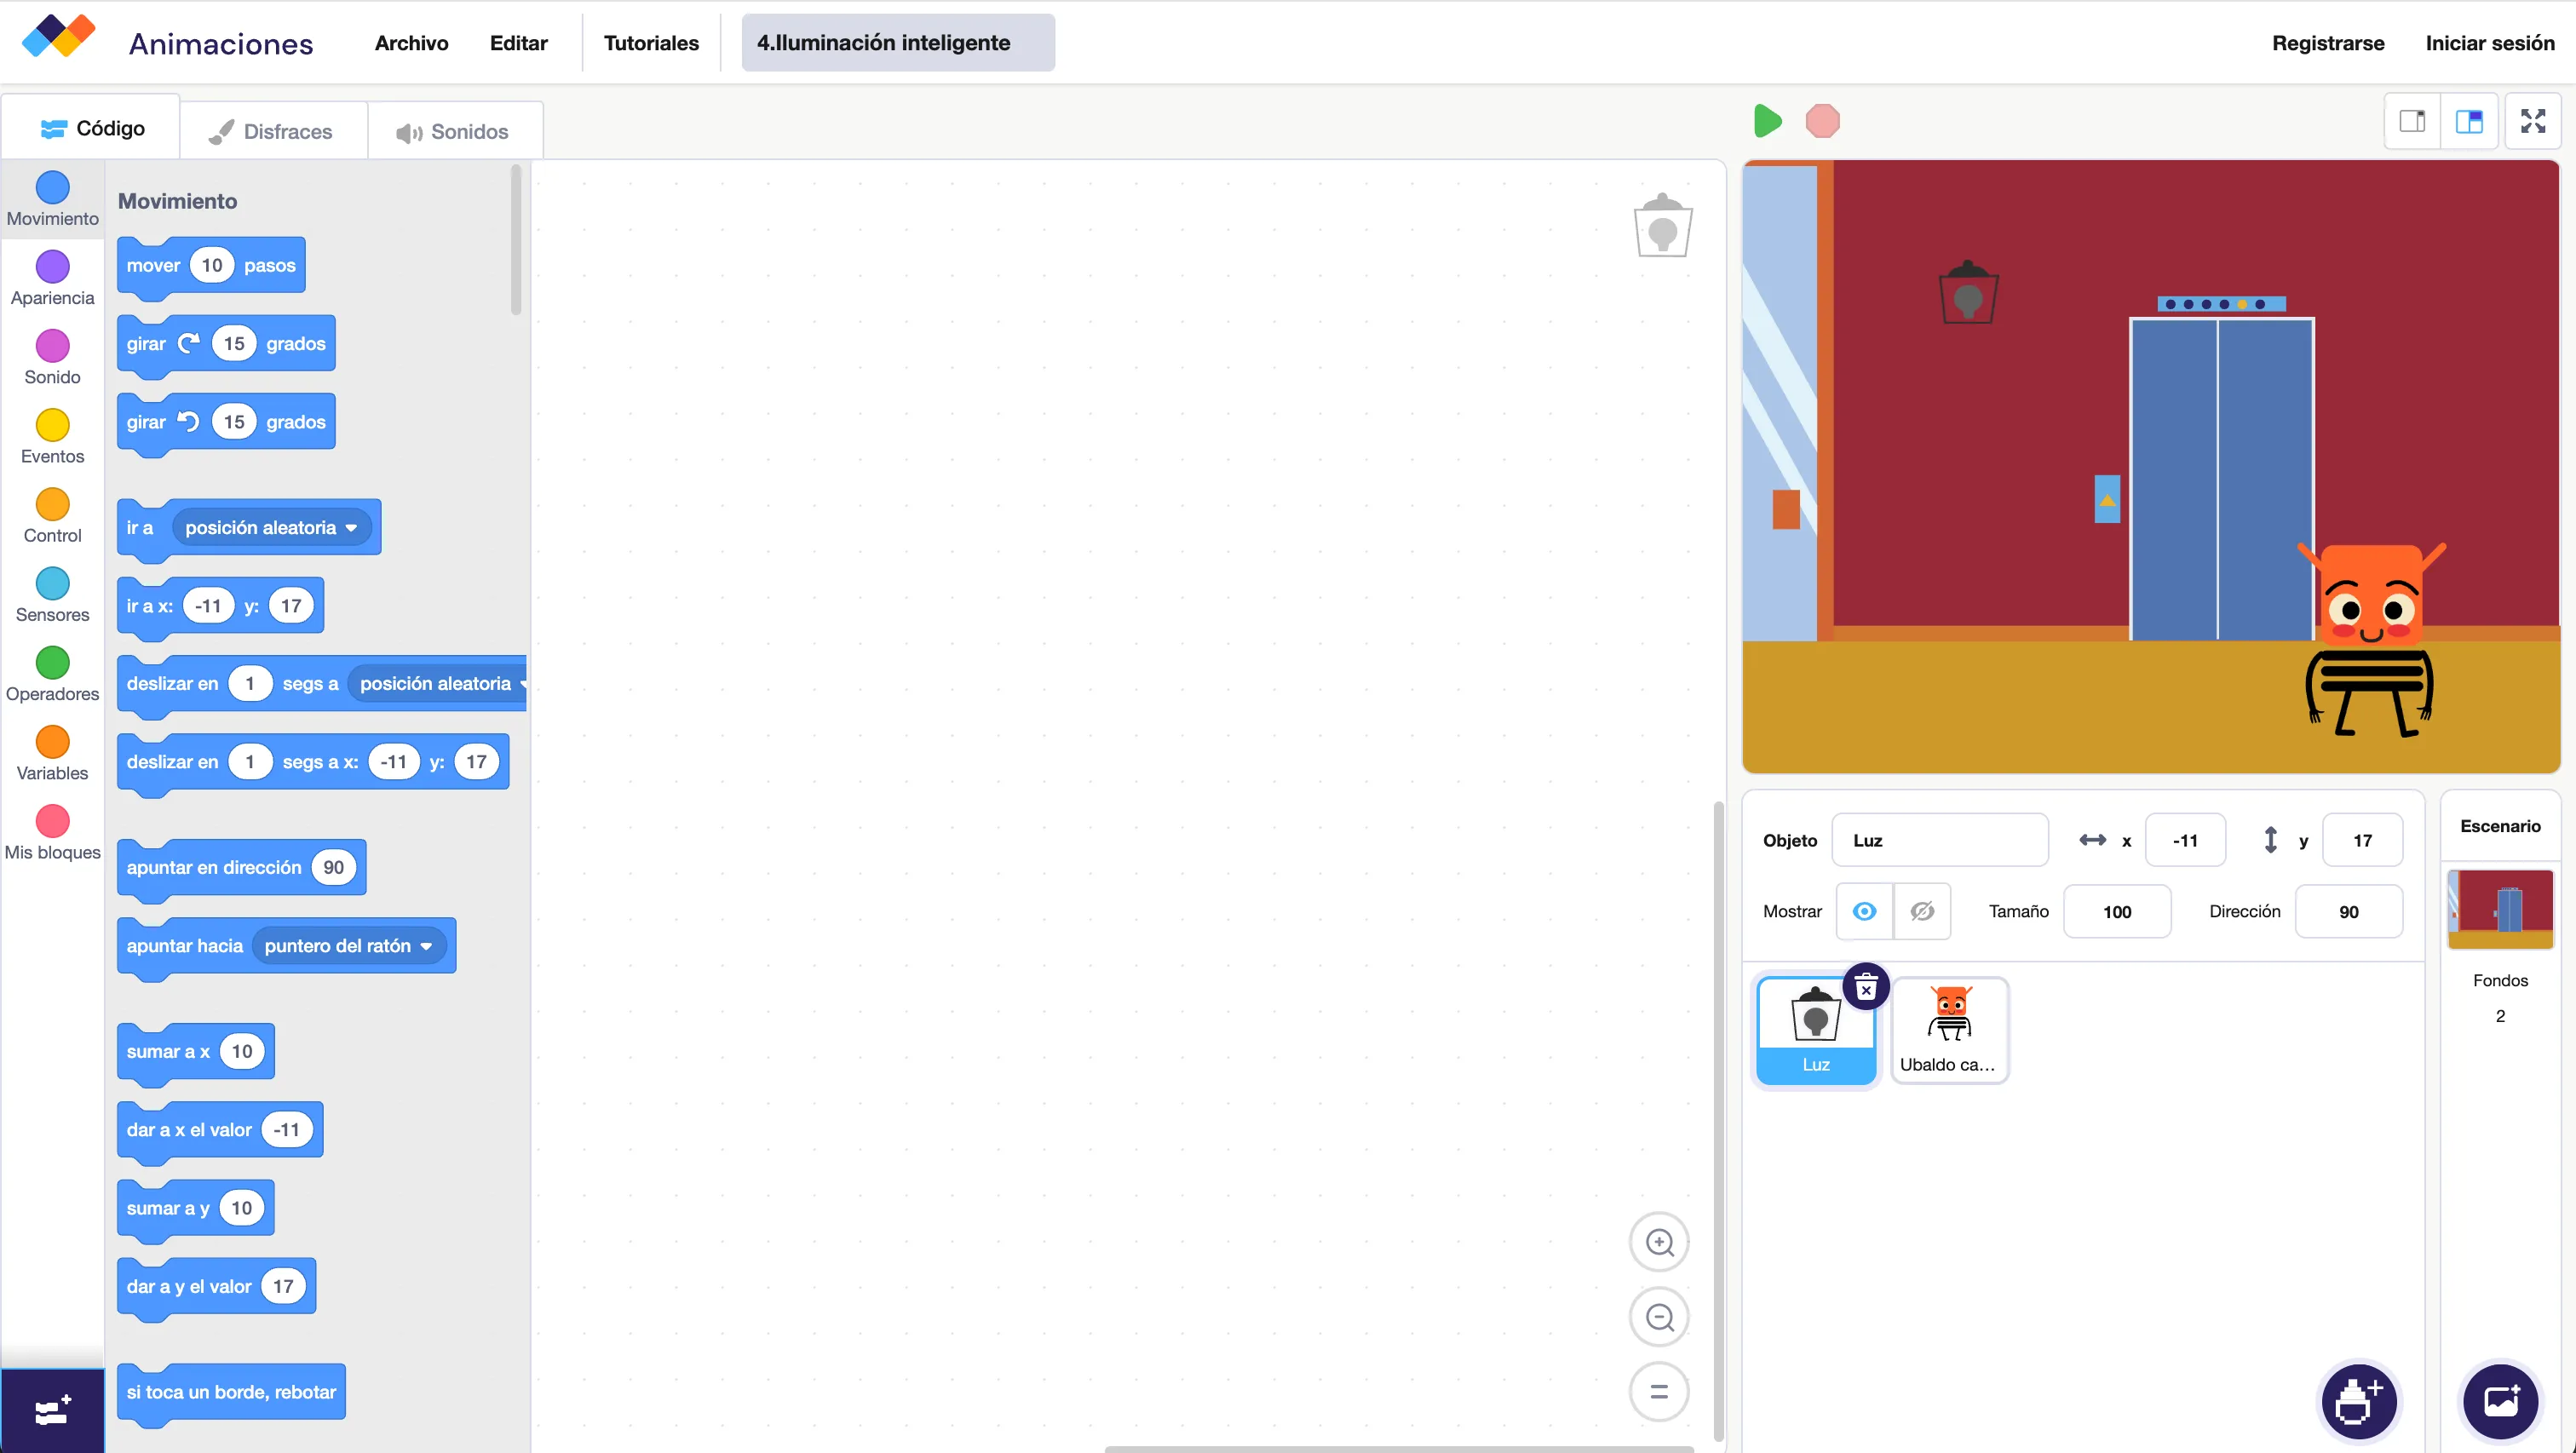Zoom in on the code workspace
2576x1453 pixels.
(x=1659, y=1242)
